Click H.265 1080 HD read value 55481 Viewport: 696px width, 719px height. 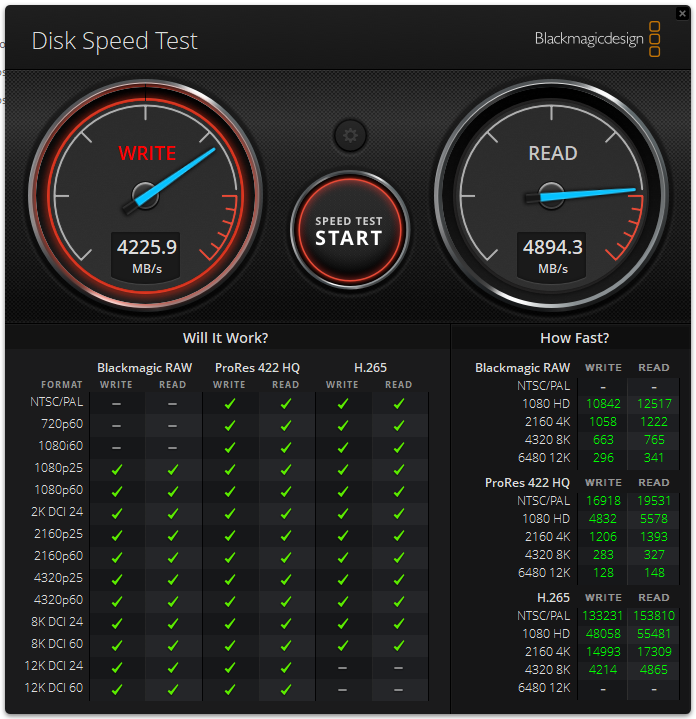[654, 634]
